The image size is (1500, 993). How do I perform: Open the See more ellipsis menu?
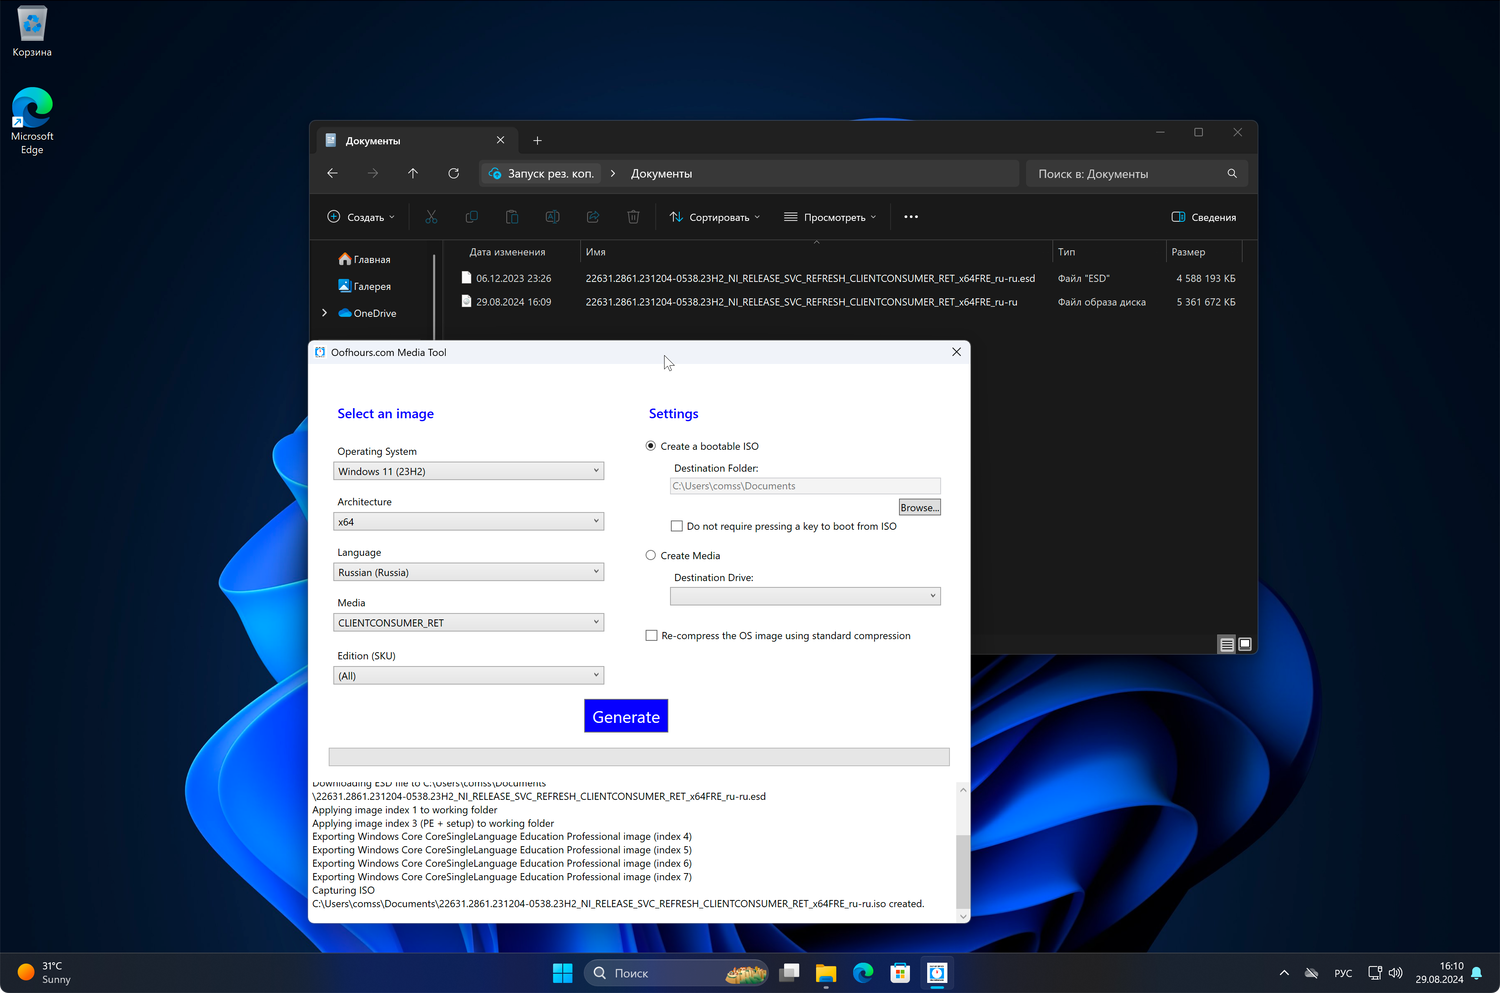[911, 217]
